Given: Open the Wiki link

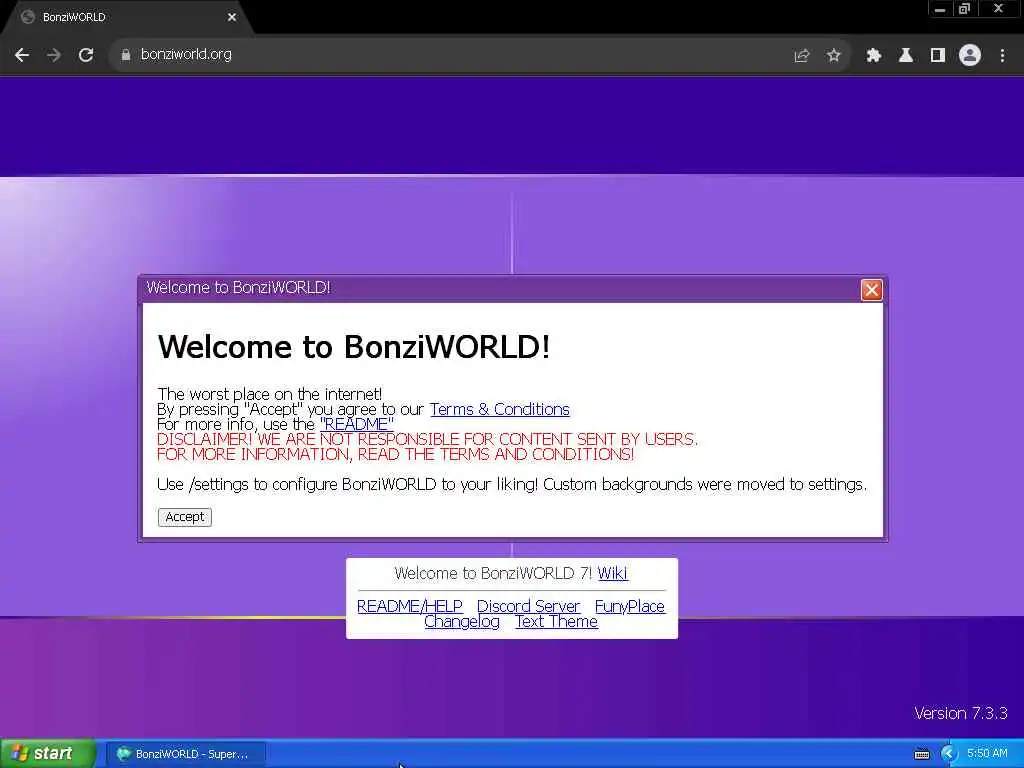Looking at the screenshot, I should [x=613, y=573].
